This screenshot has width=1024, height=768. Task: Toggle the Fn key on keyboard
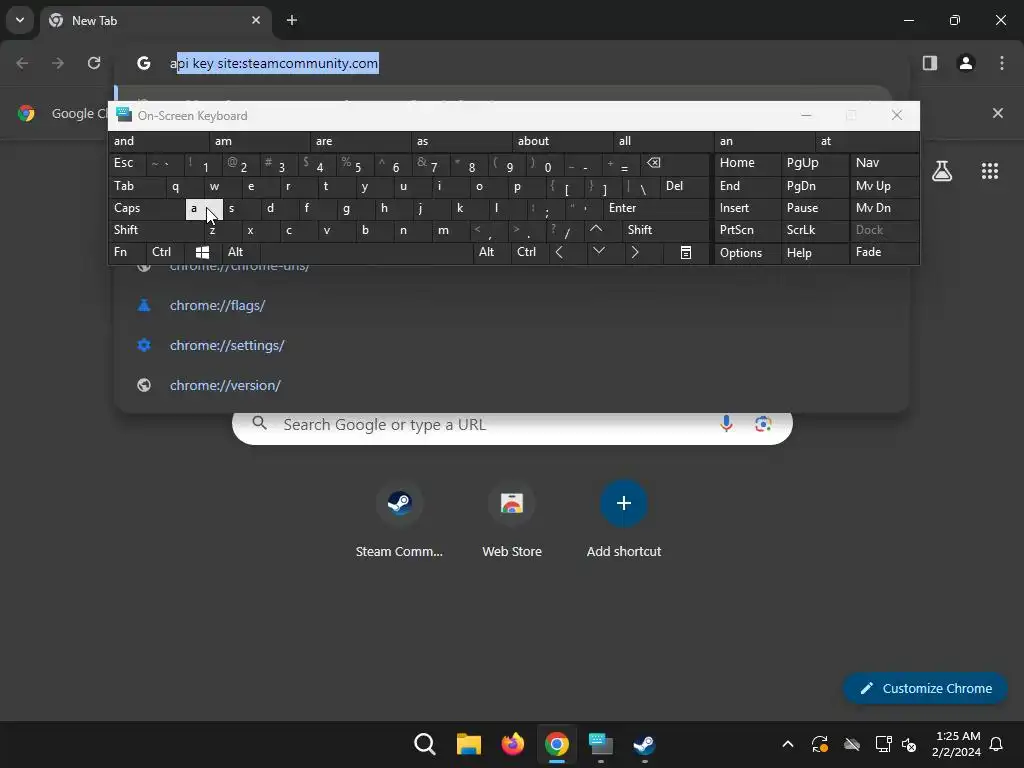tap(127, 252)
